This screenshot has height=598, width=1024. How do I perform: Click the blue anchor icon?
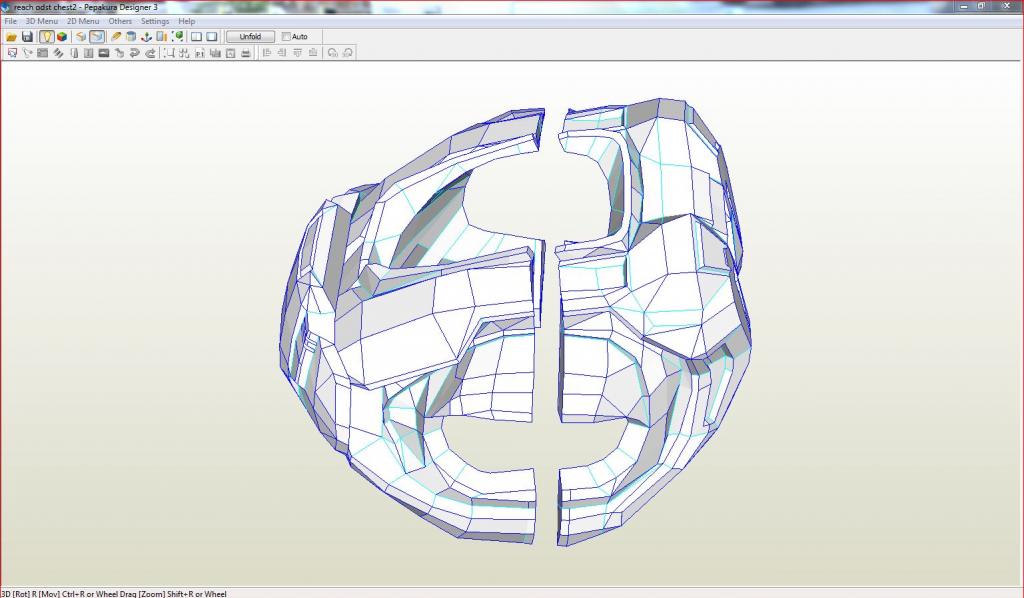(x=146, y=37)
